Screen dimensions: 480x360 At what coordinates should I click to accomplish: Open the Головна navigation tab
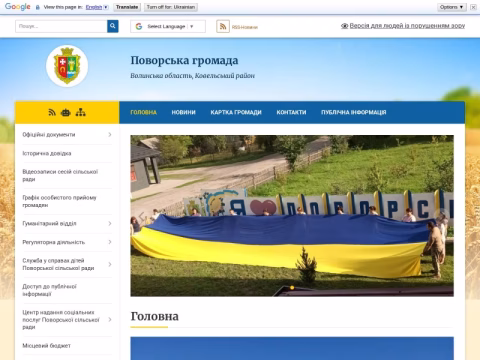pyautogui.click(x=143, y=112)
